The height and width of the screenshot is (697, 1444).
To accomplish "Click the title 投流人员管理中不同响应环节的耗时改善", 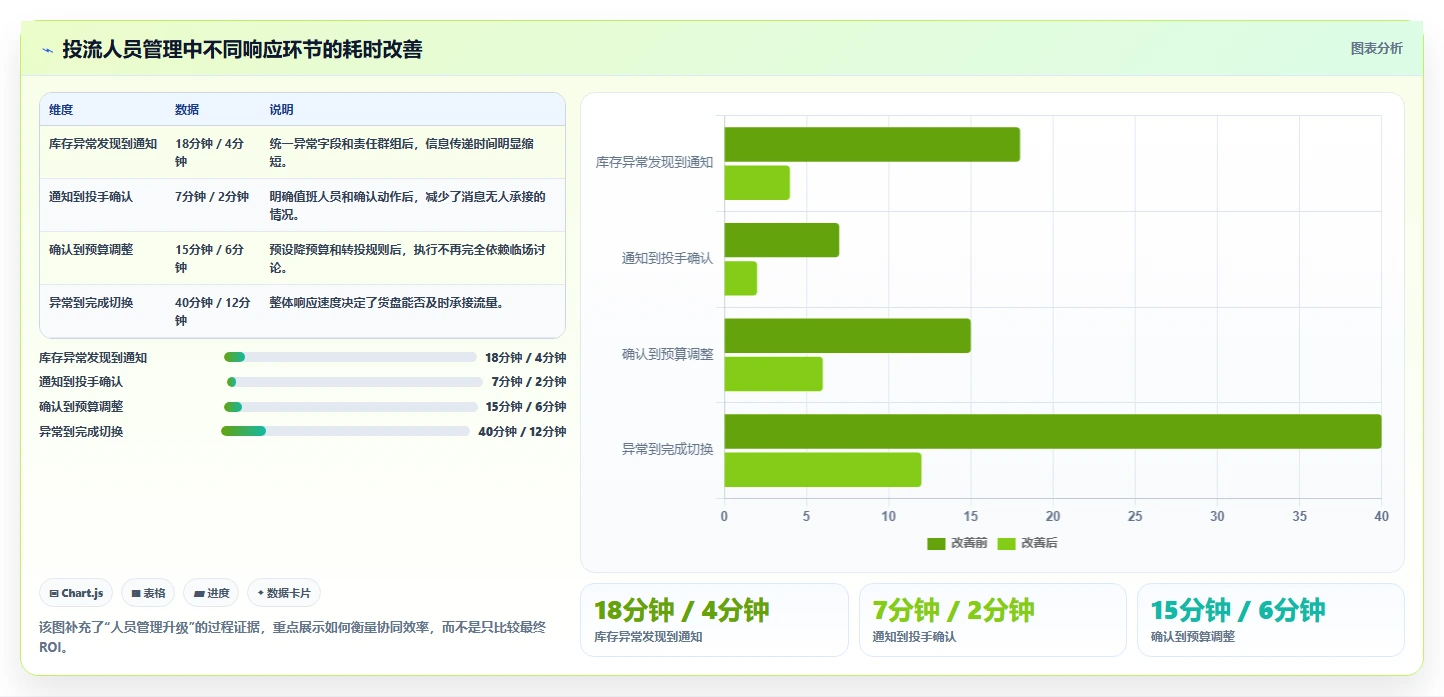I will click(242, 50).
